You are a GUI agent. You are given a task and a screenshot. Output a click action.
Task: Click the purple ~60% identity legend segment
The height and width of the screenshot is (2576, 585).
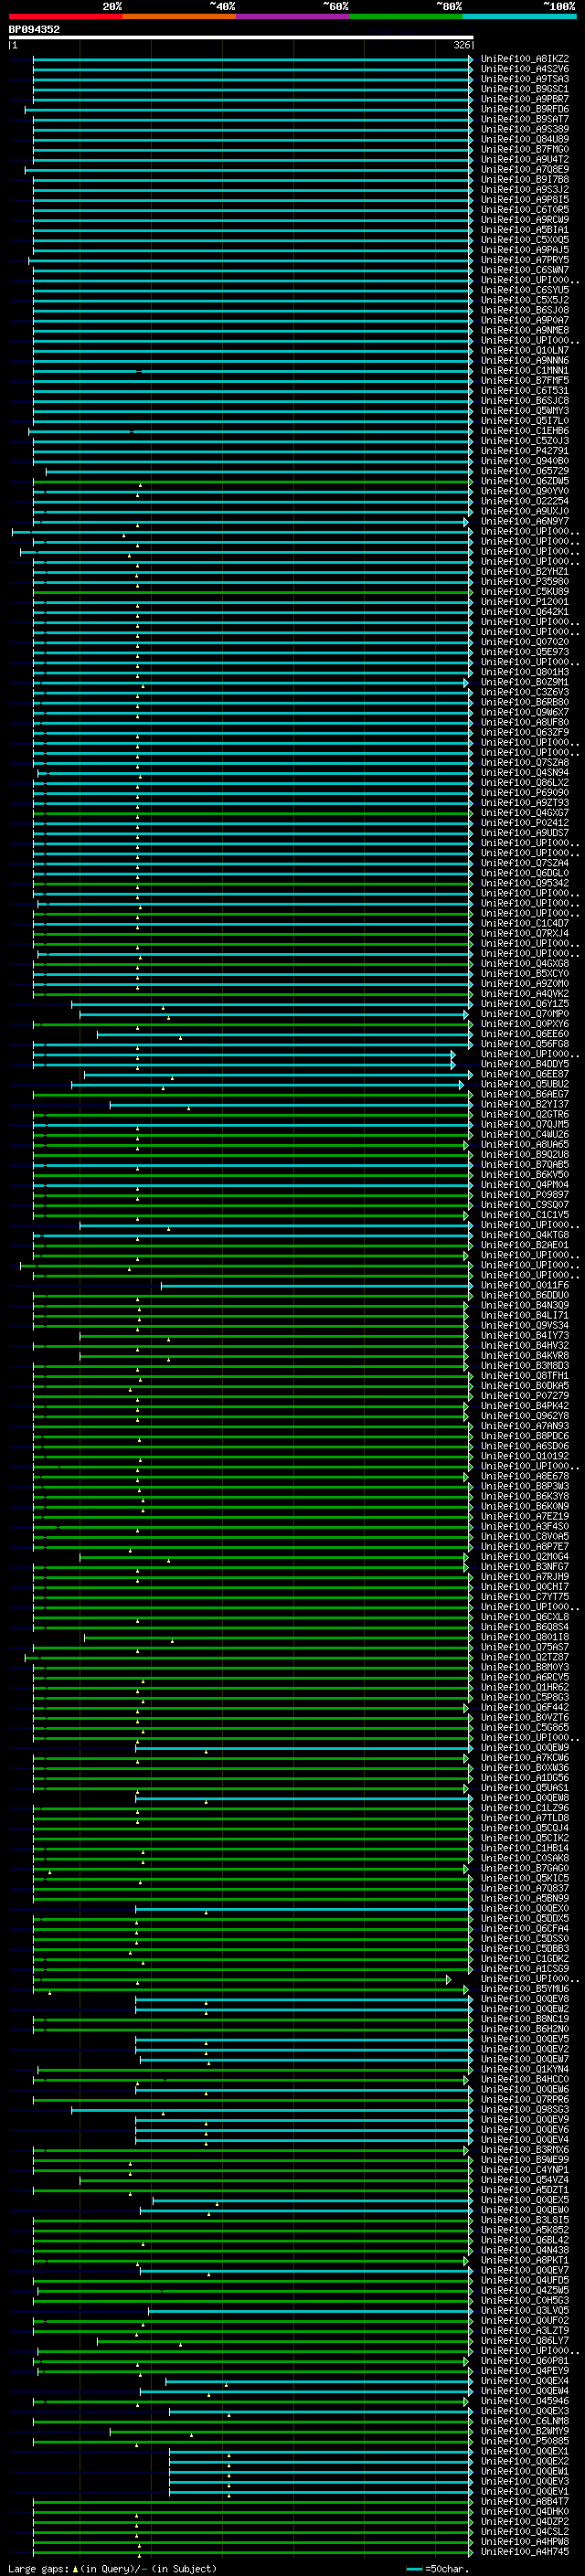293,16
